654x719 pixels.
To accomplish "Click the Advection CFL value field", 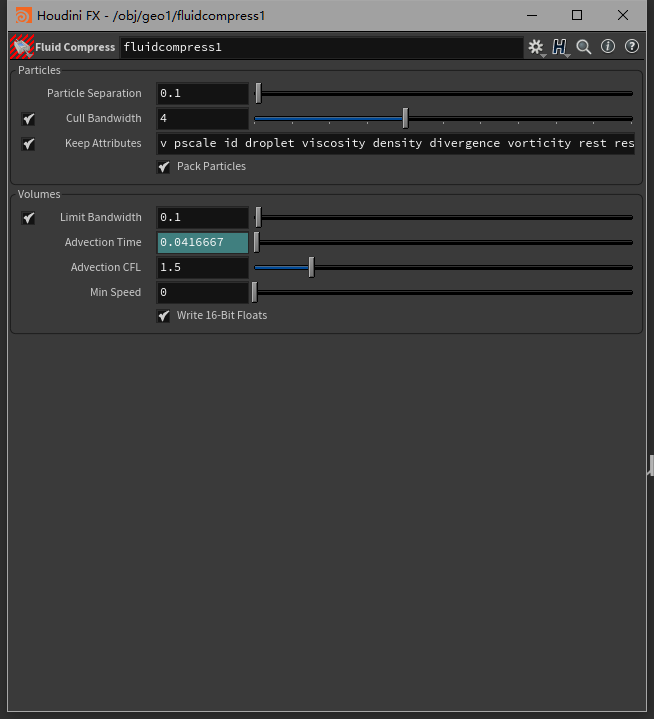I will click(202, 267).
